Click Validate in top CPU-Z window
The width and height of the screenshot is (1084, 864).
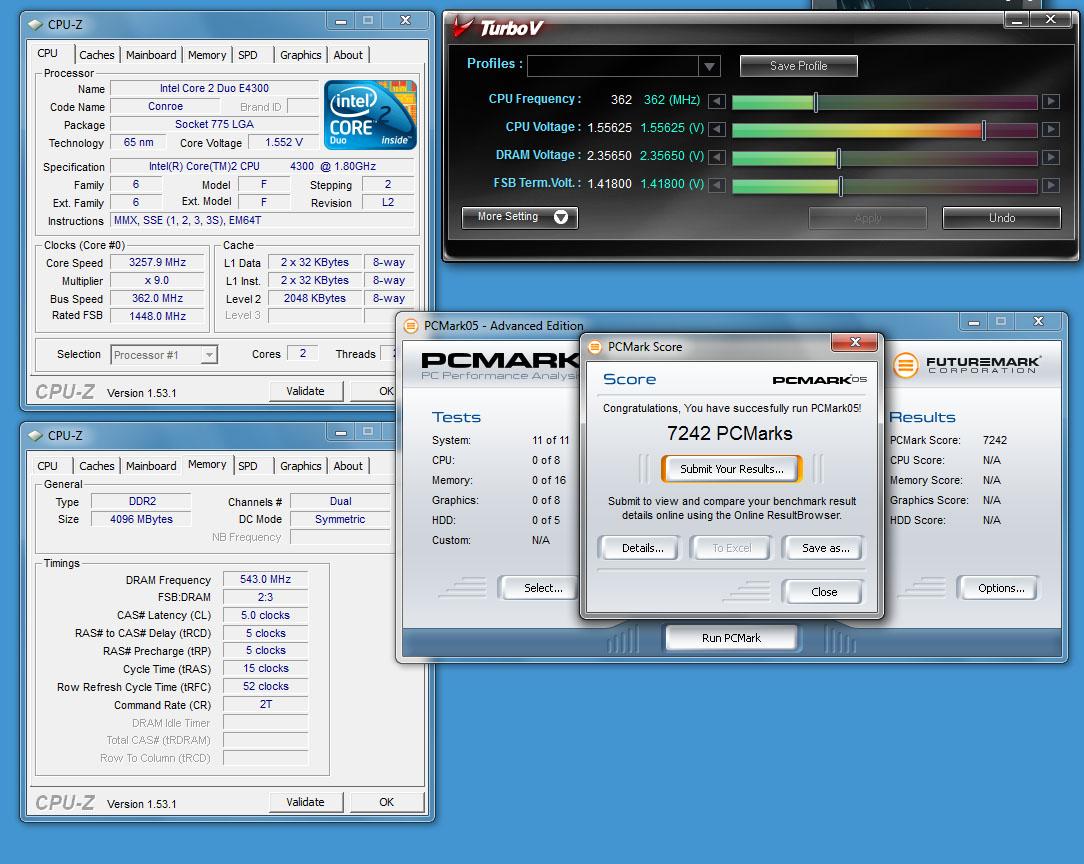[x=306, y=391]
